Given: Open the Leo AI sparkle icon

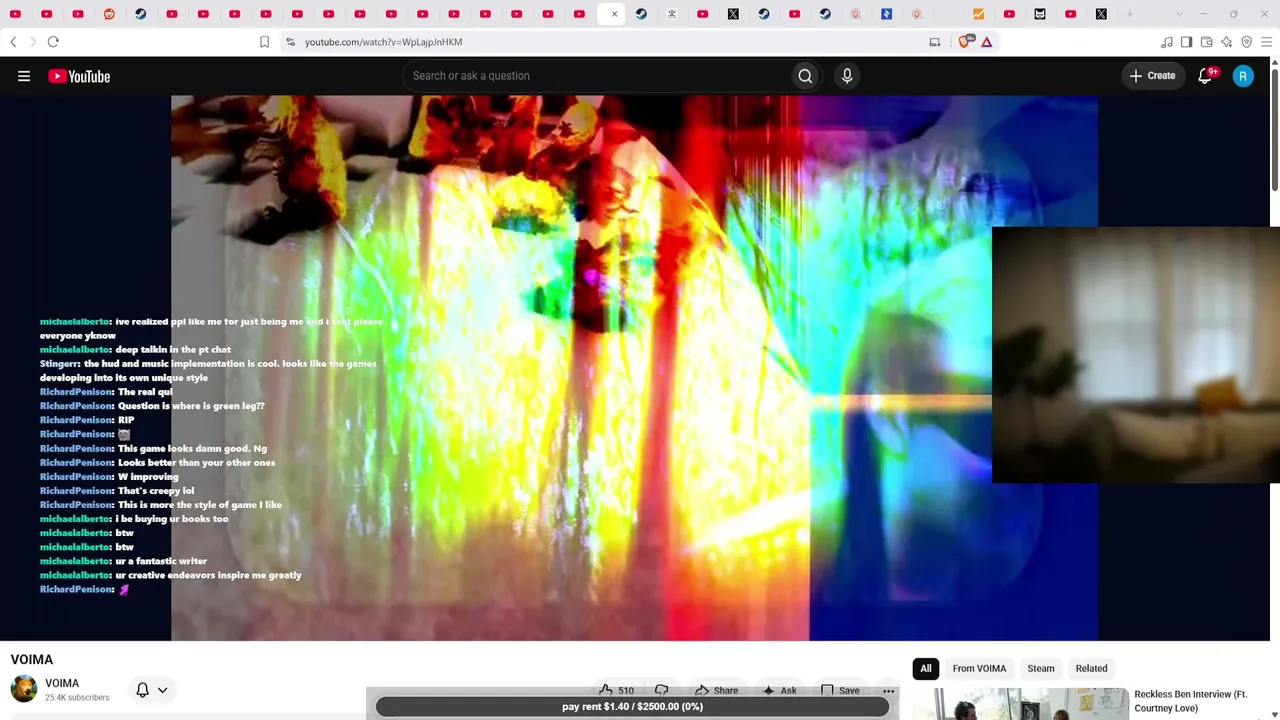Looking at the screenshot, I should [x=1226, y=42].
